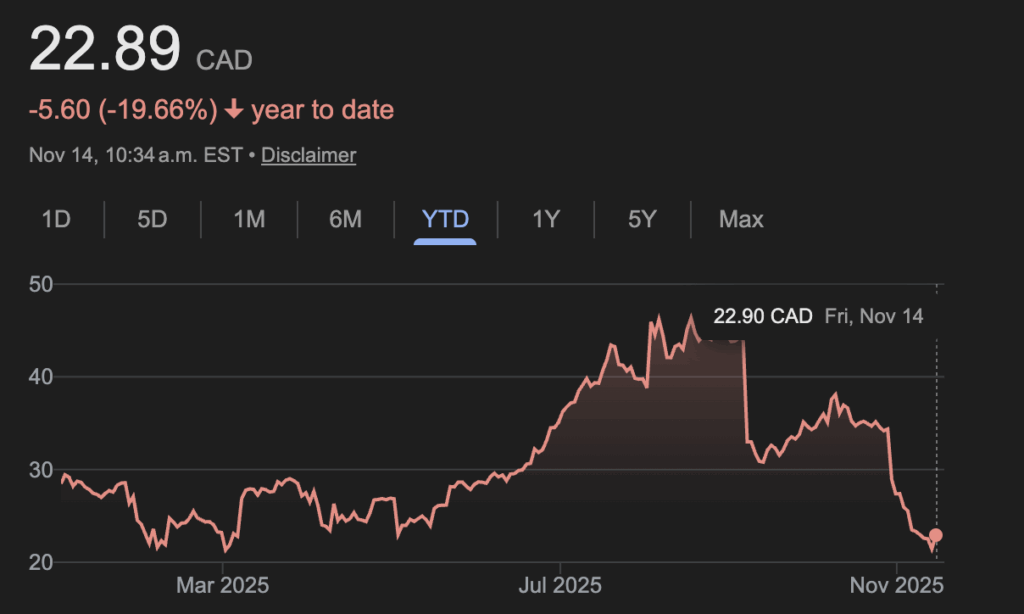The height and width of the screenshot is (614, 1024).
Task: Switch to the 1Y range tab
Action: pos(545,219)
